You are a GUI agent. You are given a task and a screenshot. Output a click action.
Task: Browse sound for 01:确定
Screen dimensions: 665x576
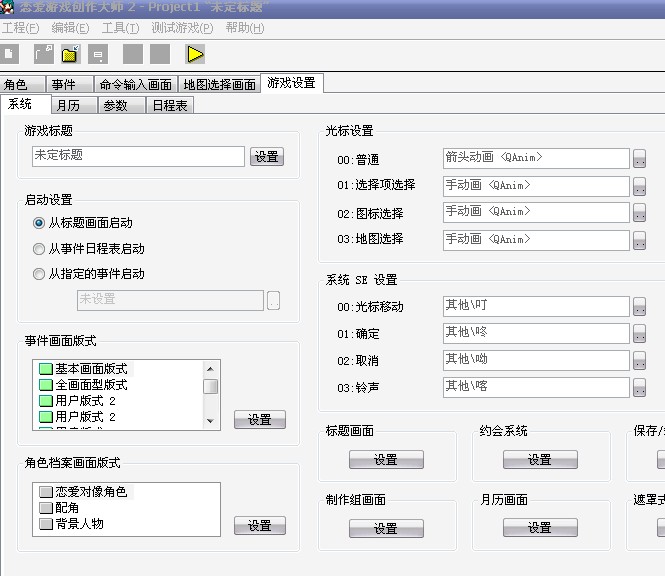pos(640,333)
